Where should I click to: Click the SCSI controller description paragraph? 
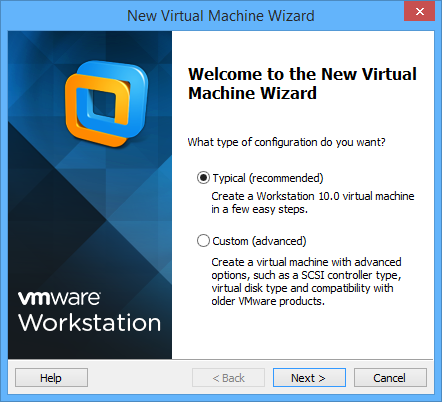click(x=306, y=282)
